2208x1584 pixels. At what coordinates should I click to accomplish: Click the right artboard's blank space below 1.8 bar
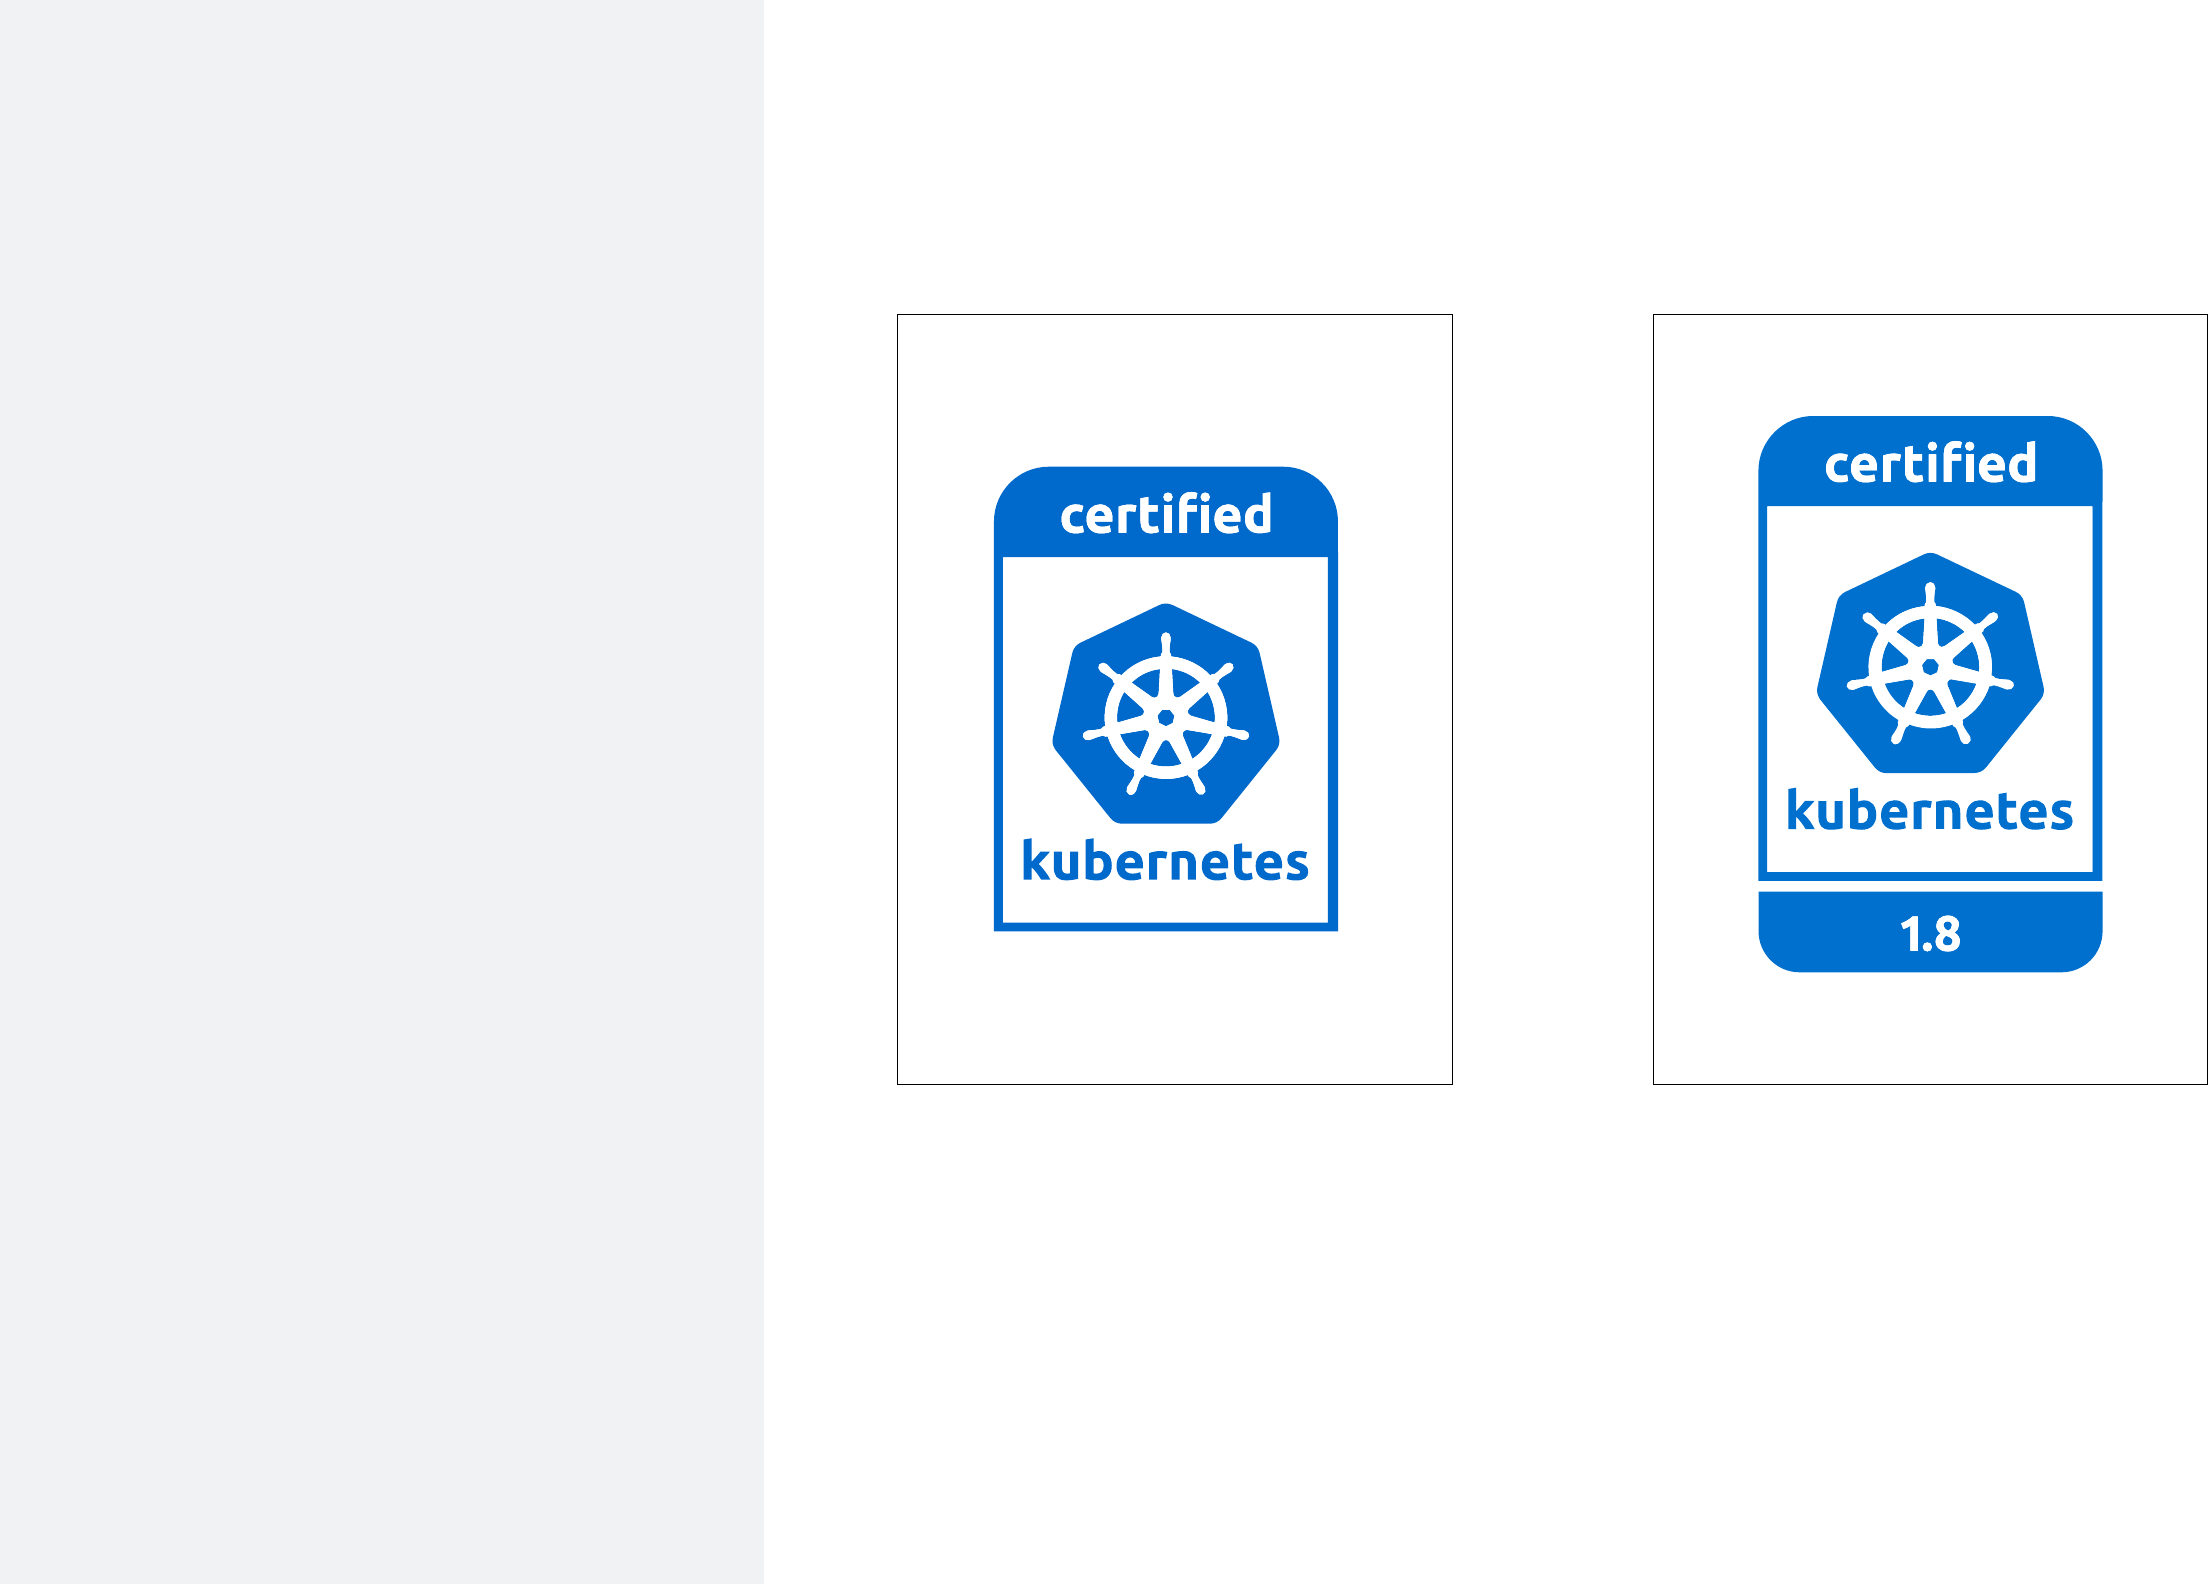point(1930,1030)
